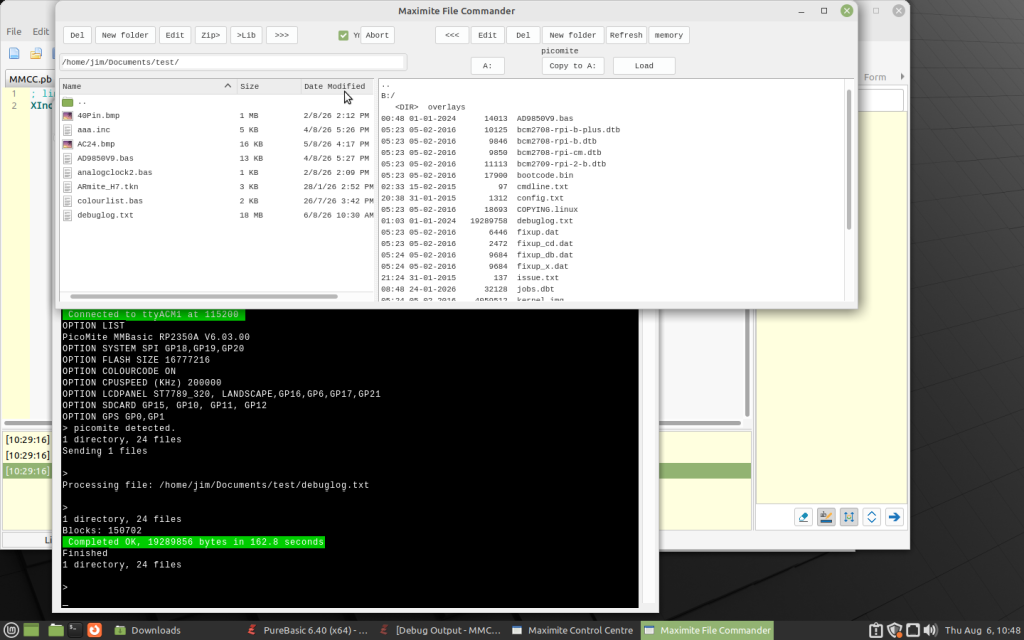The height and width of the screenshot is (640, 1024).
Task: Click the security shield icon in system tray
Action: pos(894,630)
